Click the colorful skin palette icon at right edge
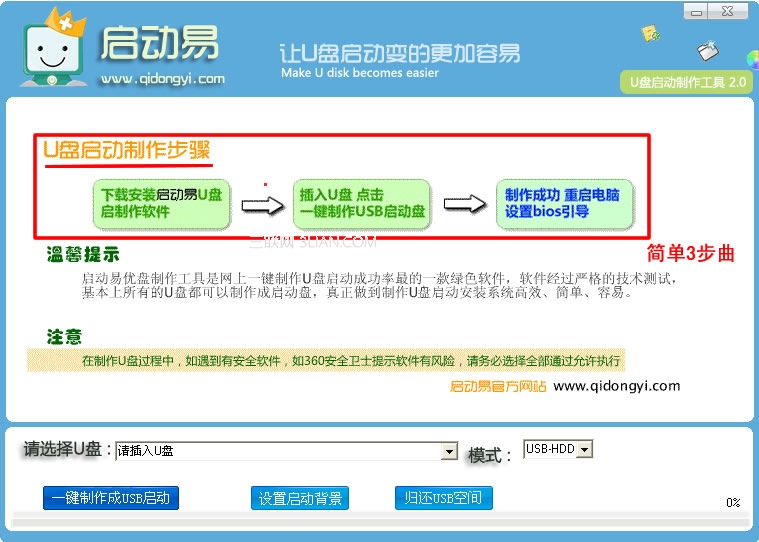Viewport: 759px width, 542px height. [x=753, y=60]
